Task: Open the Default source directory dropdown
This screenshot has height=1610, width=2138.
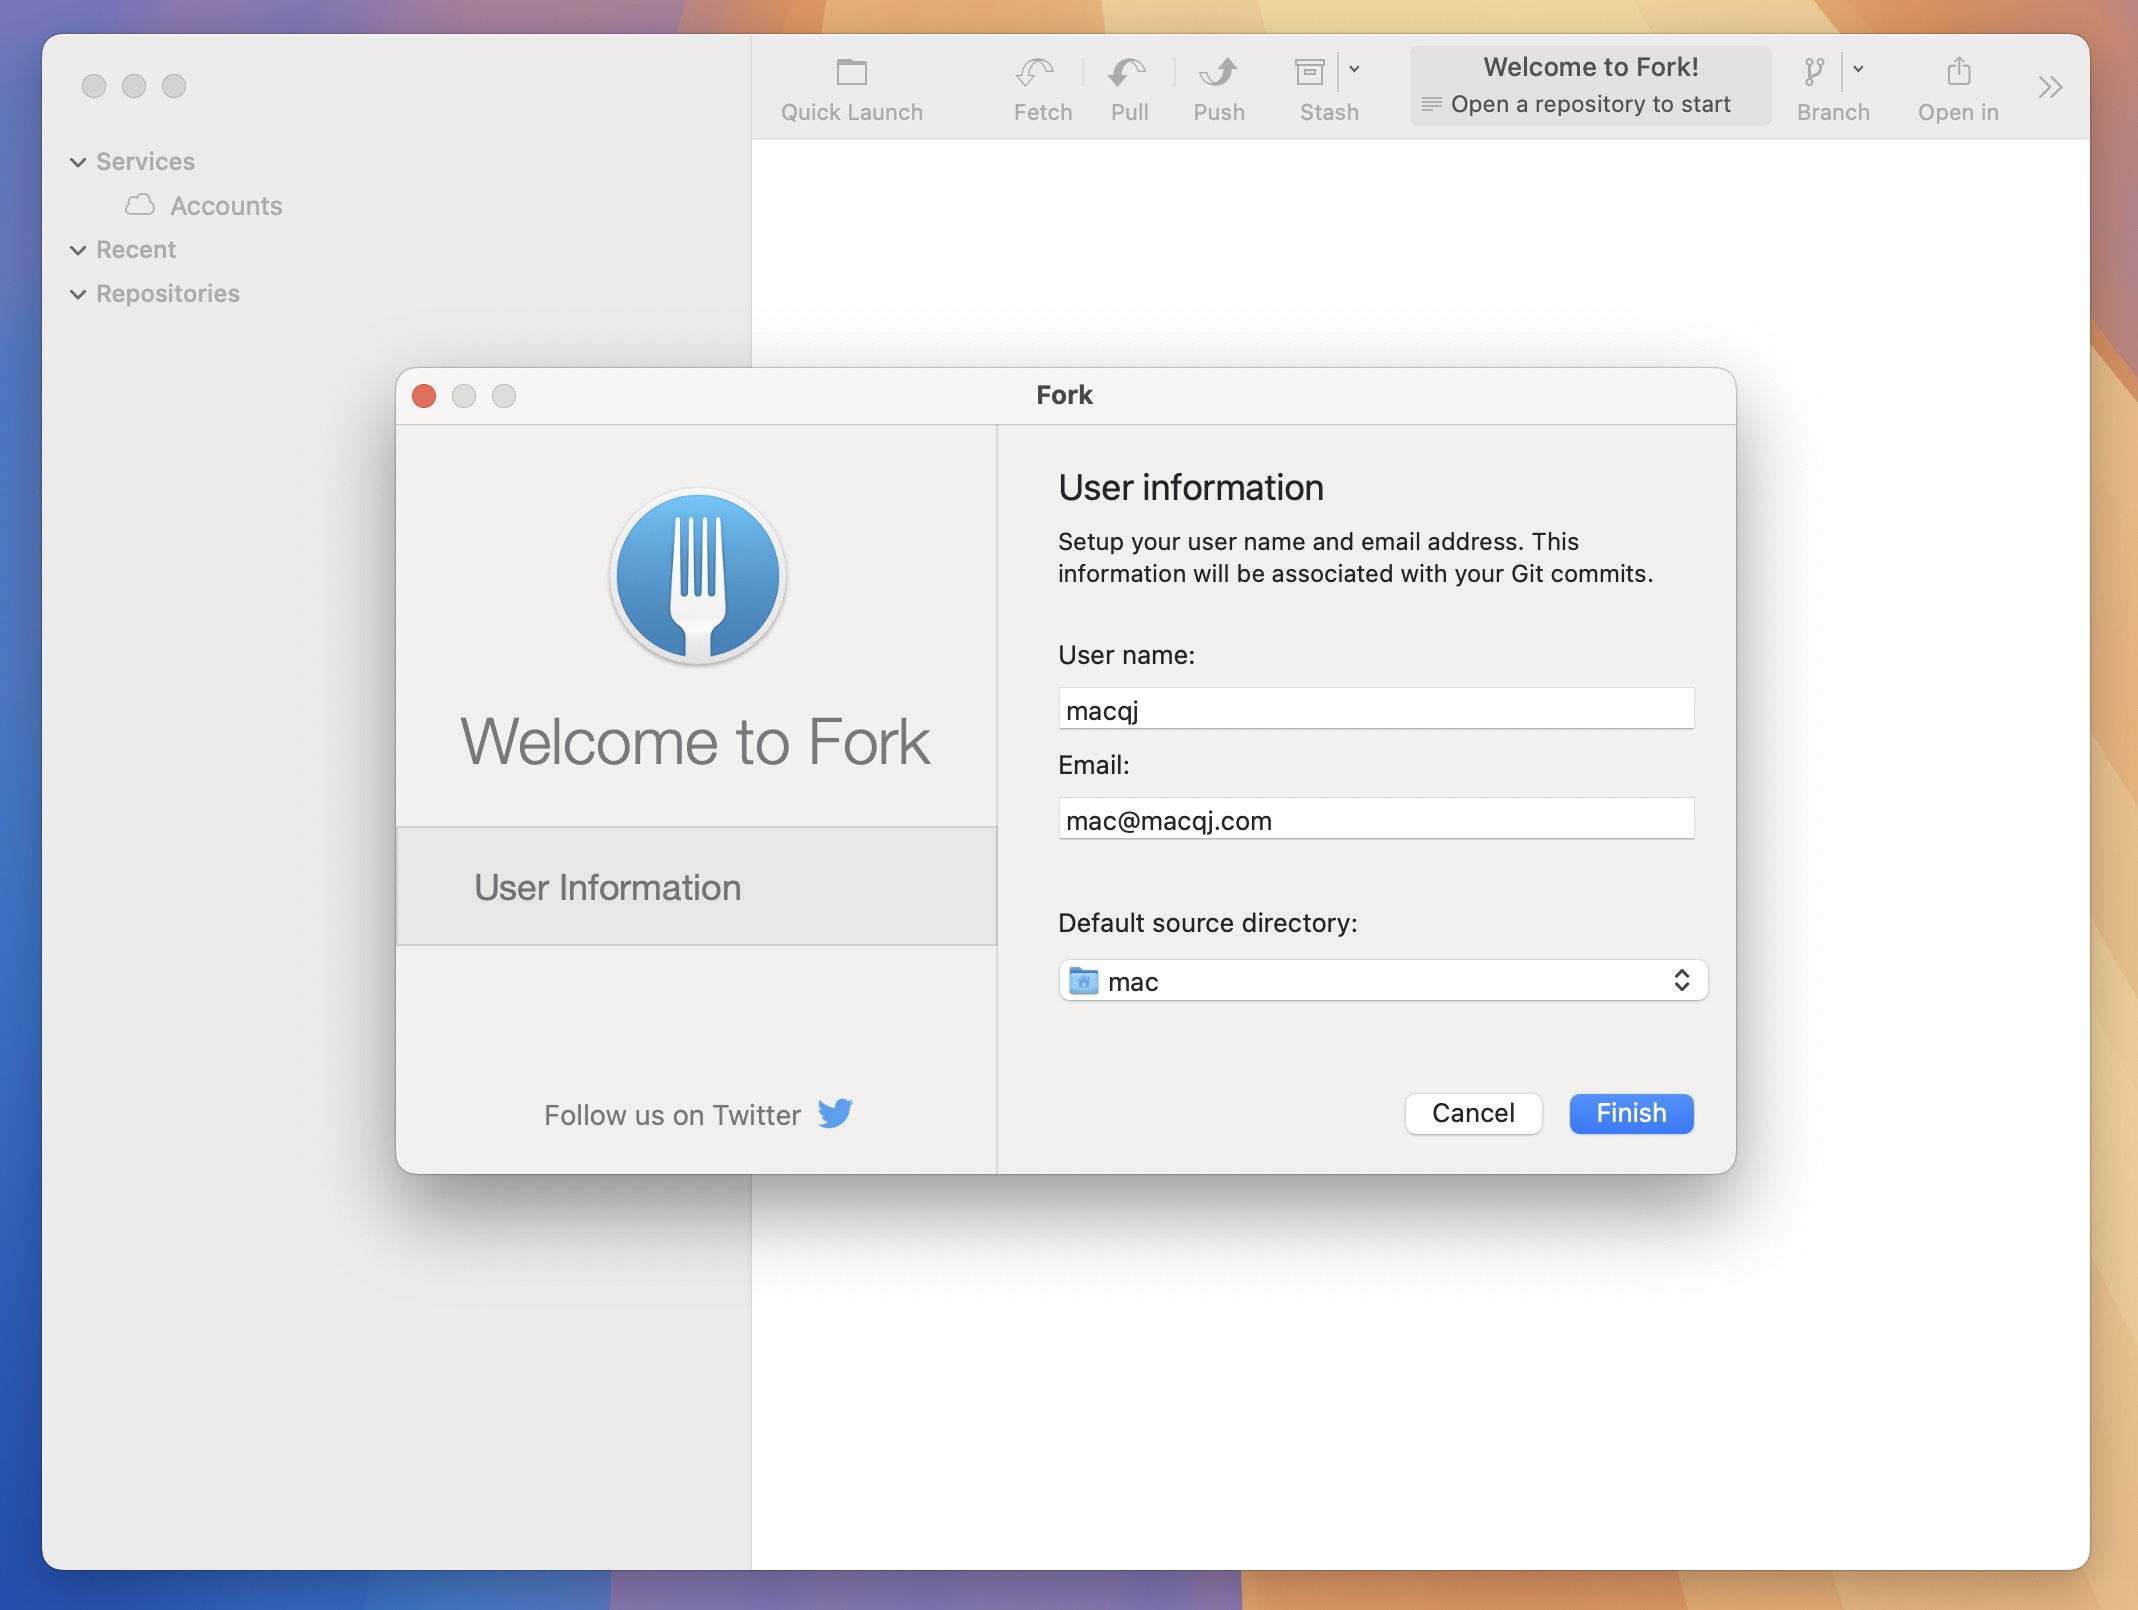Action: (x=1383, y=981)
